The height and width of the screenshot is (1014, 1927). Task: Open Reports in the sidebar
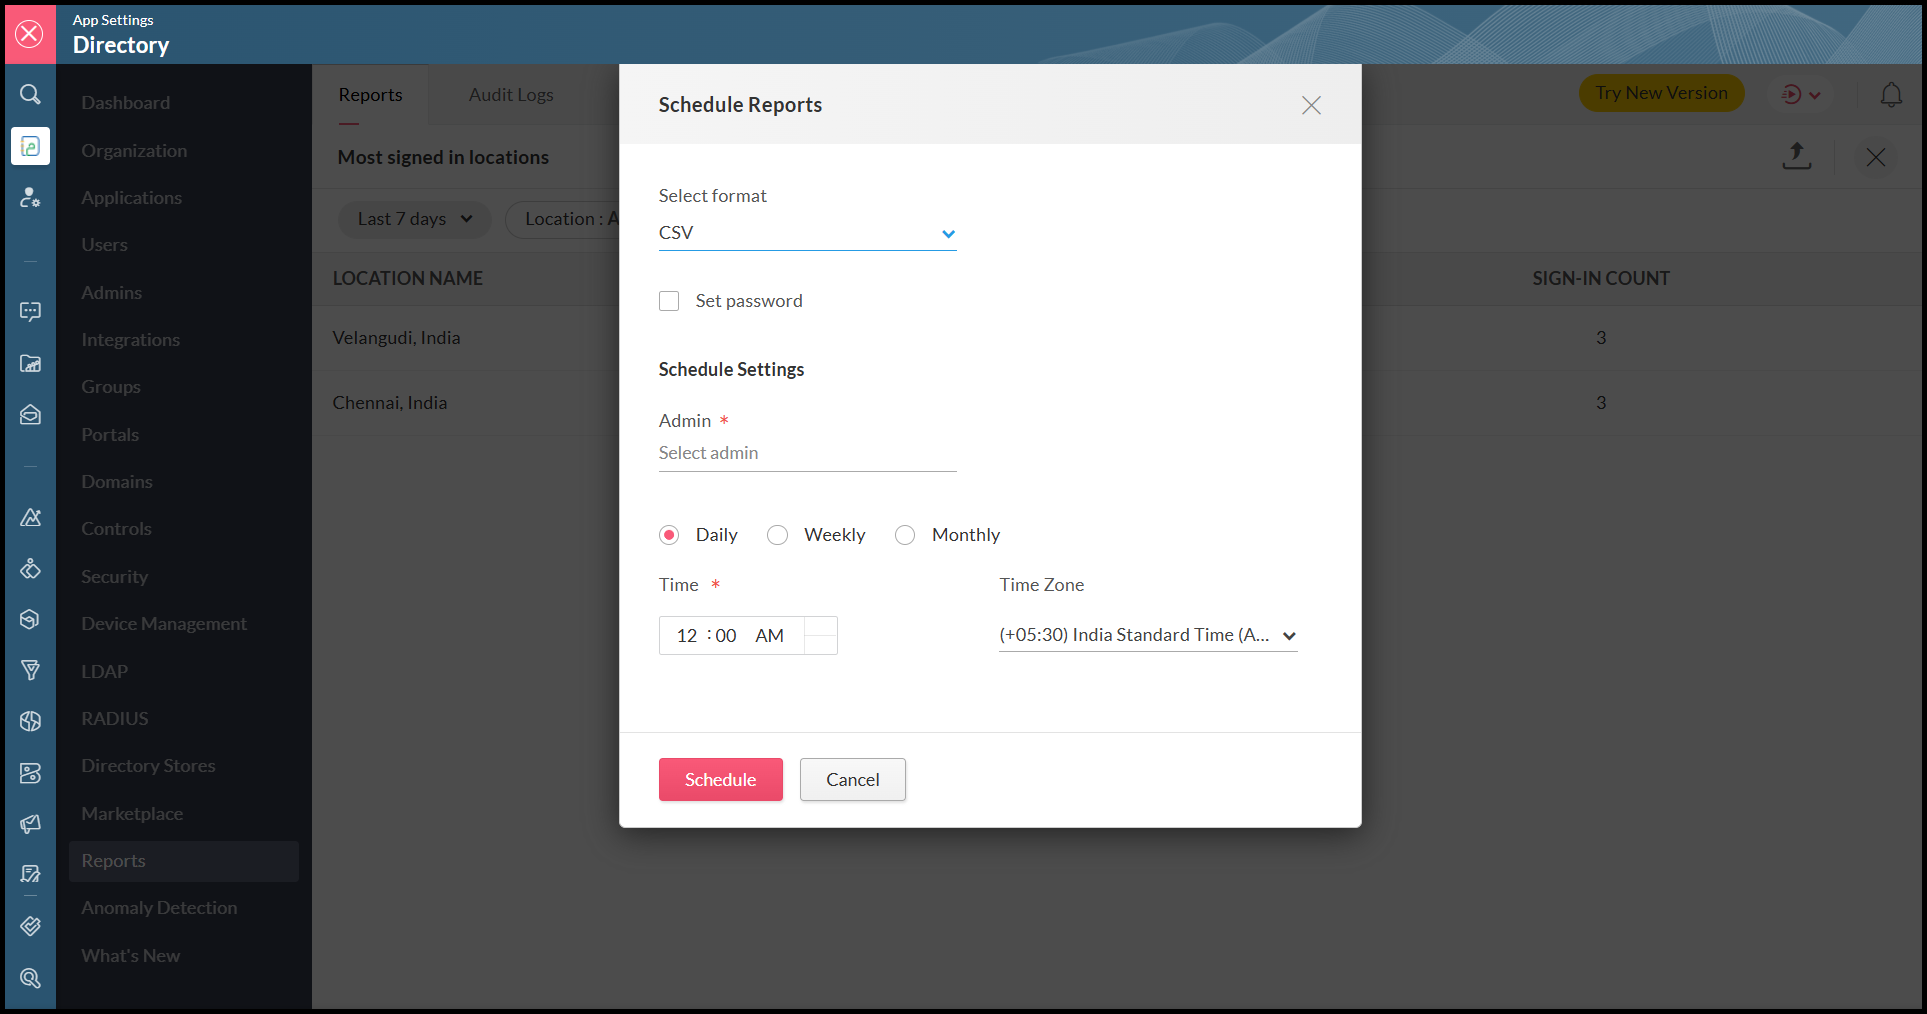(x=184, y=861)
